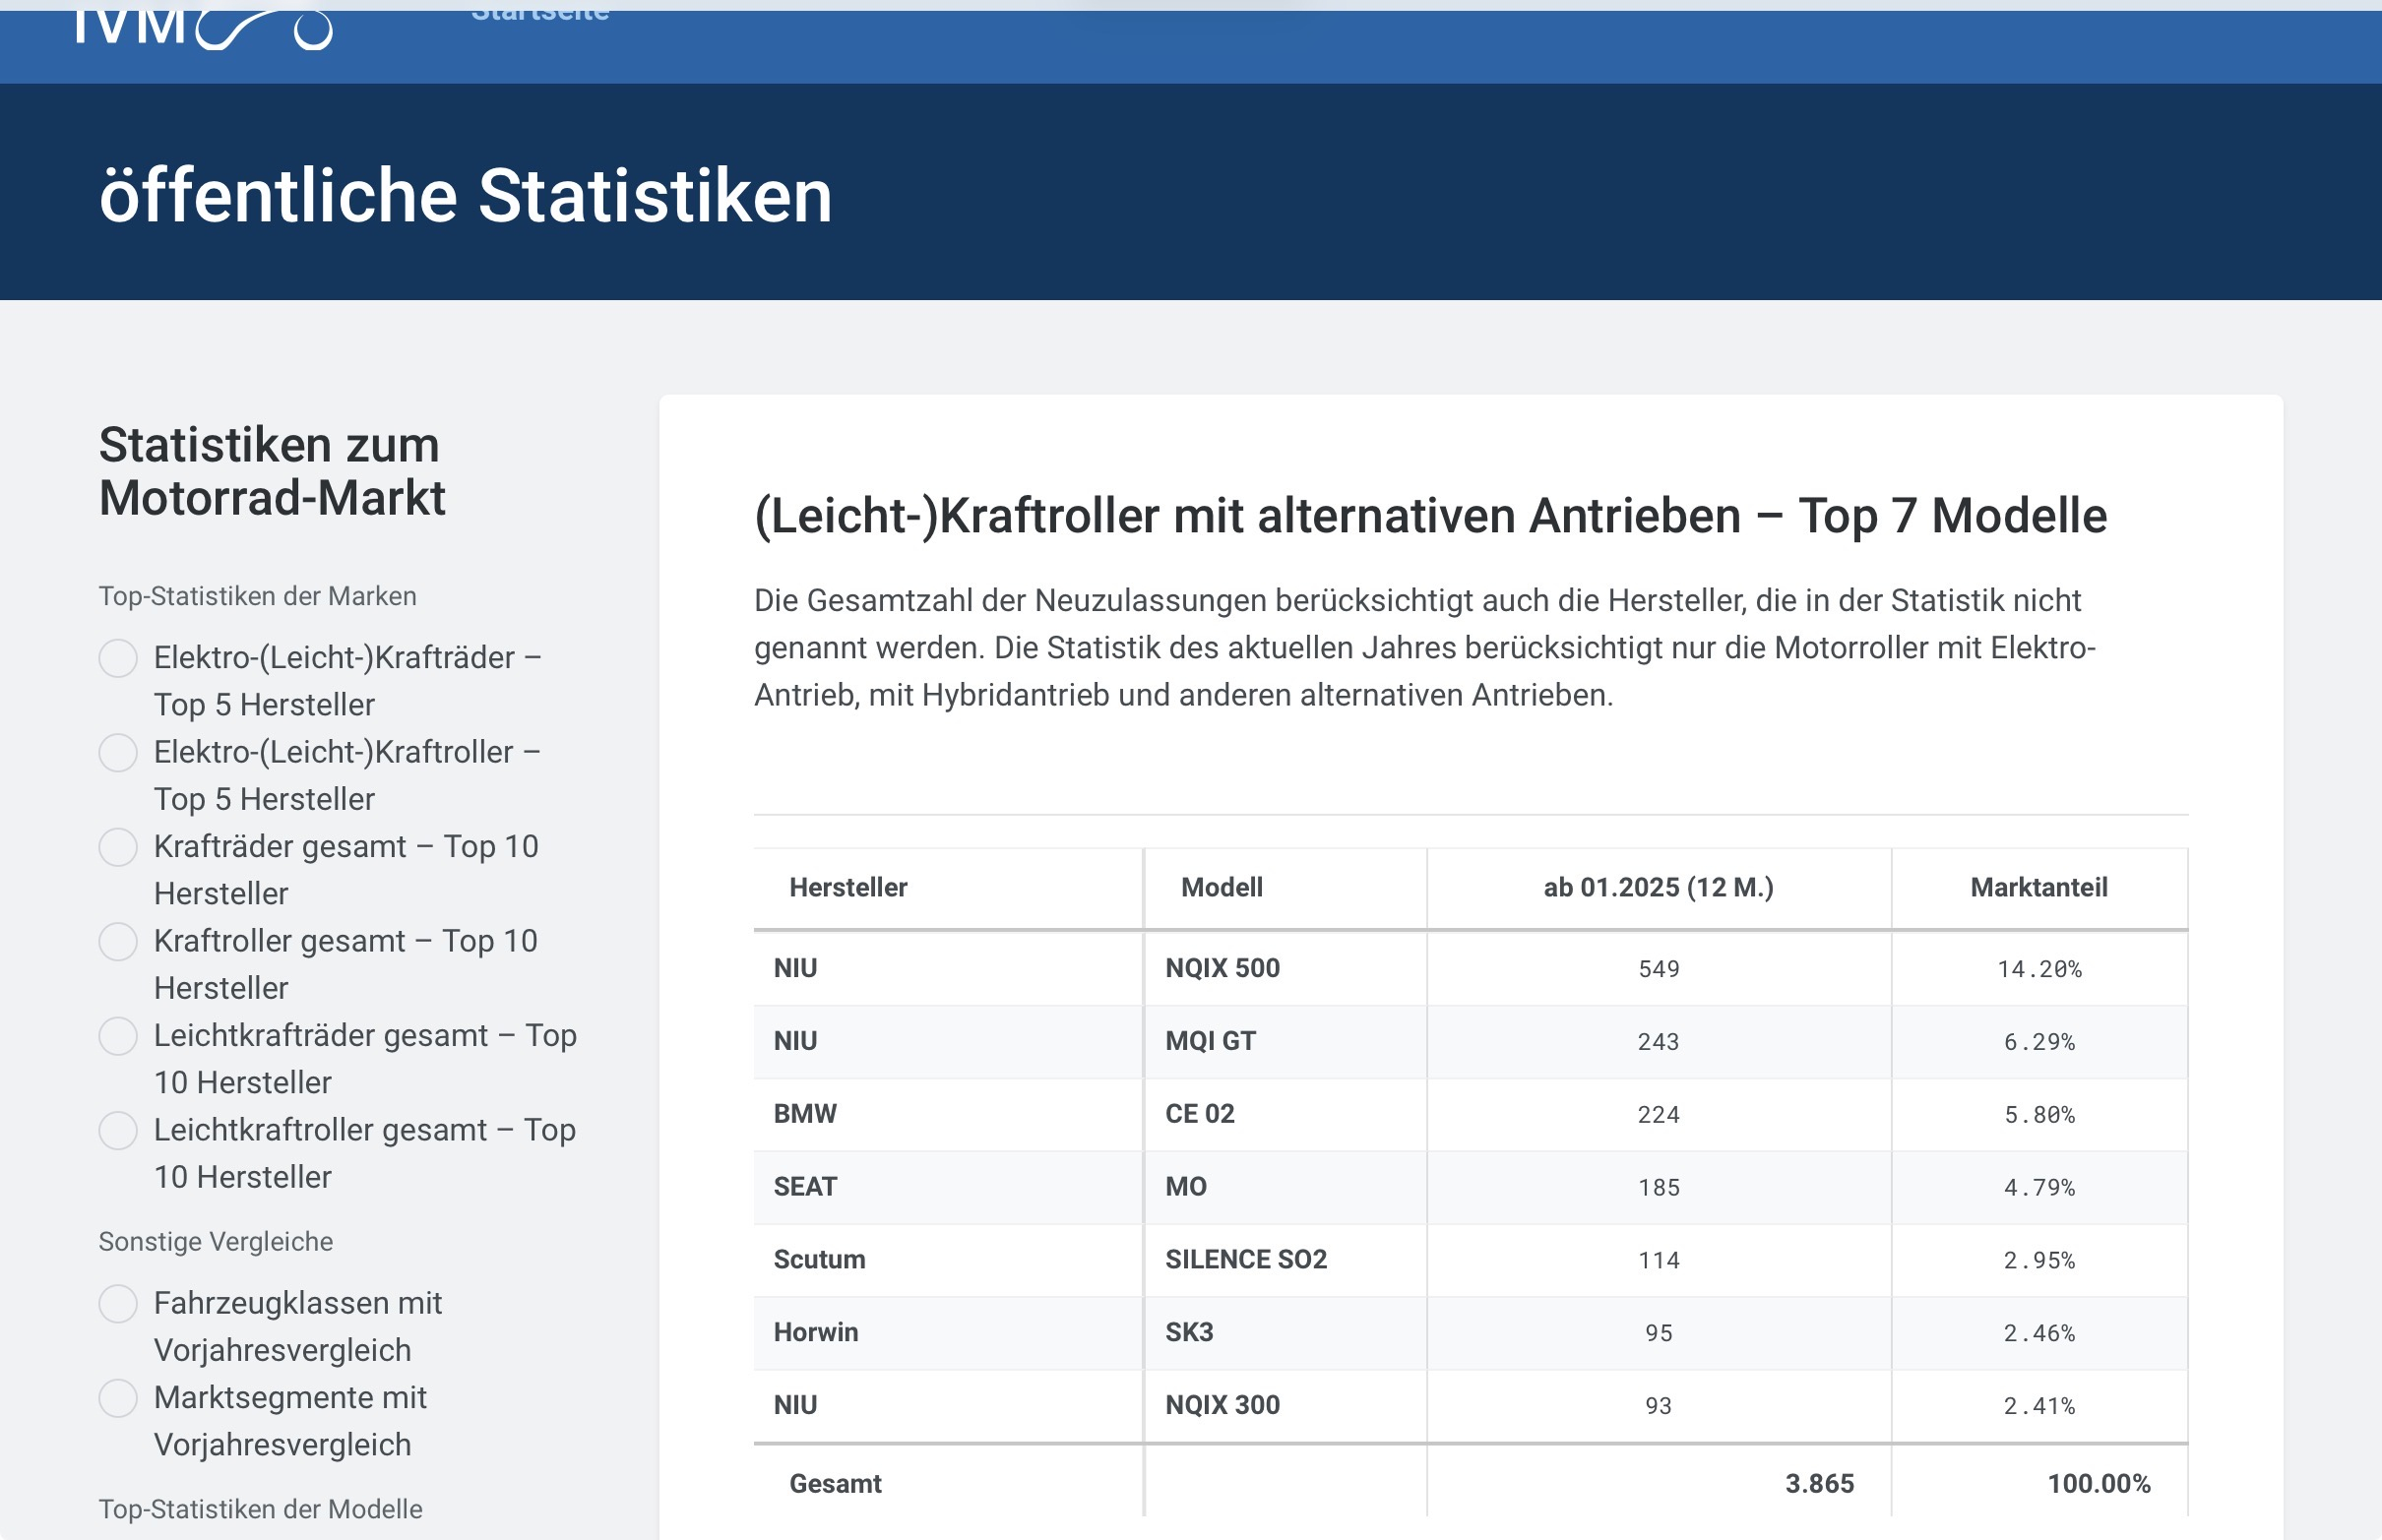Choose Kraftroller gesamt Top 10 Hersteller option
Viewport: 2382px width, 1540px height.
118,942
